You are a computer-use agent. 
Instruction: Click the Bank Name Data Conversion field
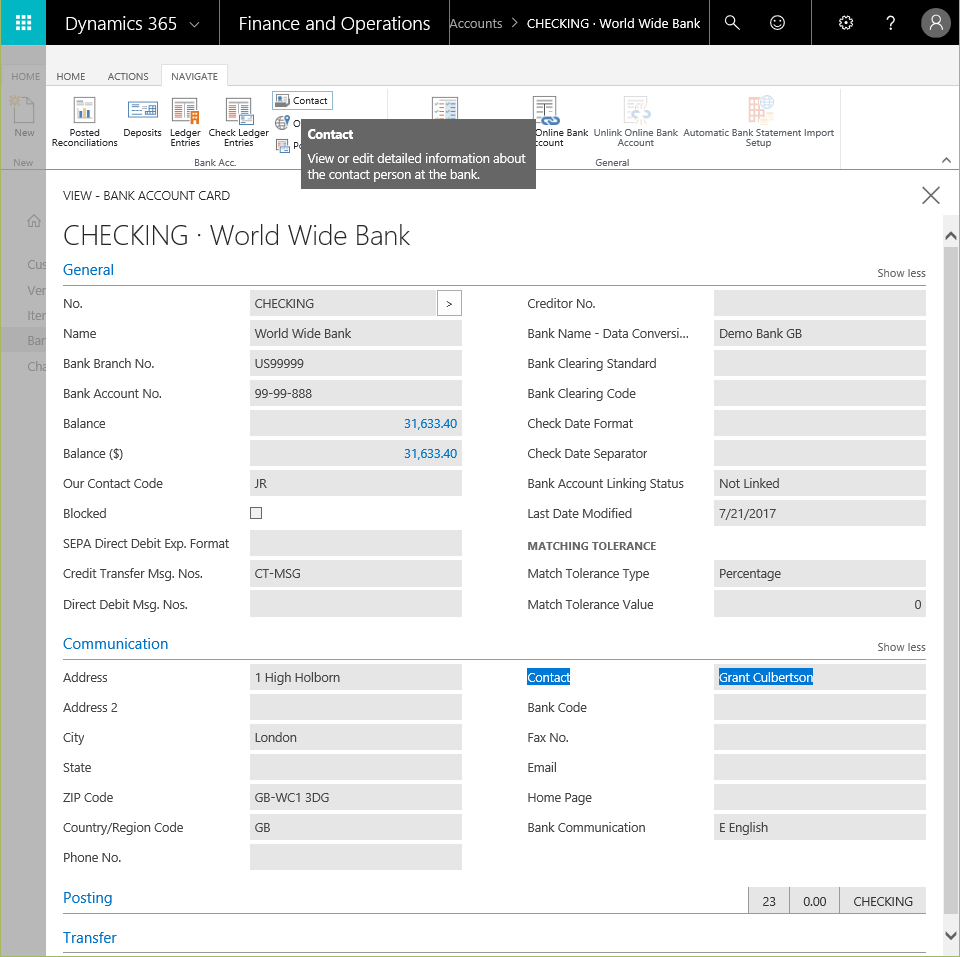[820, 334]
